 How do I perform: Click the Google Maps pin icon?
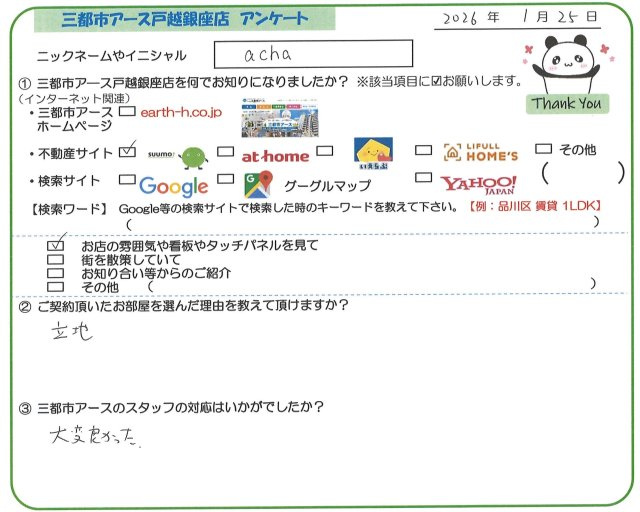259,185
